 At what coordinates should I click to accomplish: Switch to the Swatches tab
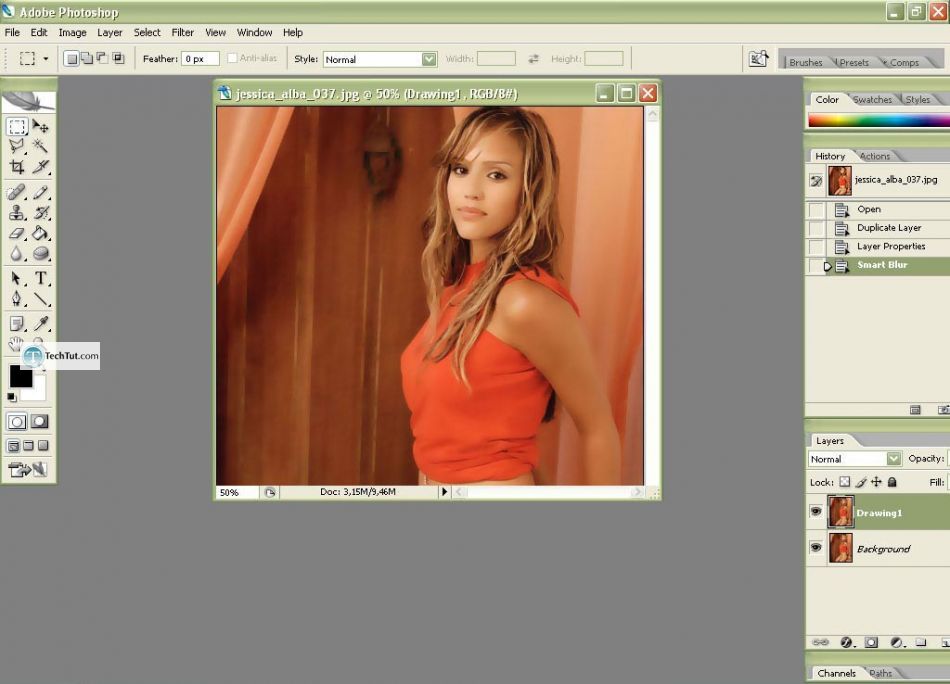click(x=872, y=99)
